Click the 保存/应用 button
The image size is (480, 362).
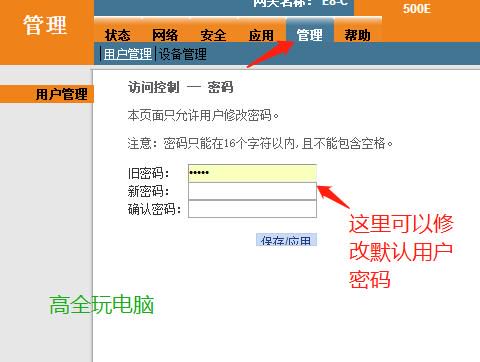tap(286, 240)
